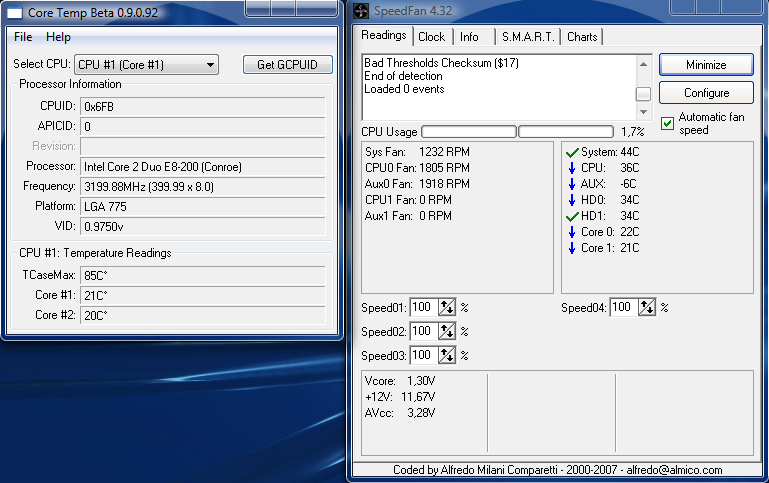Click the Speed02 value field
769x483 pixels.
(424, 331)
